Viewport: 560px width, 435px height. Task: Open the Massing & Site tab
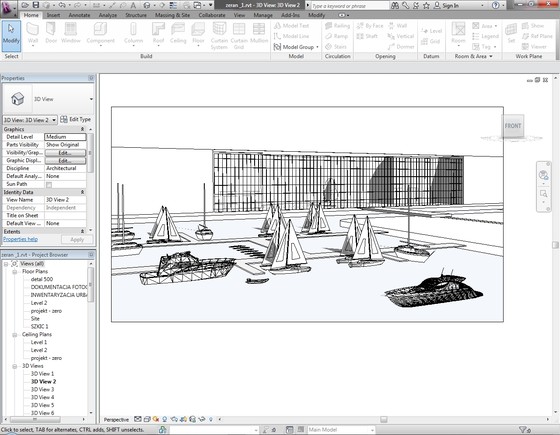(172, 15)
